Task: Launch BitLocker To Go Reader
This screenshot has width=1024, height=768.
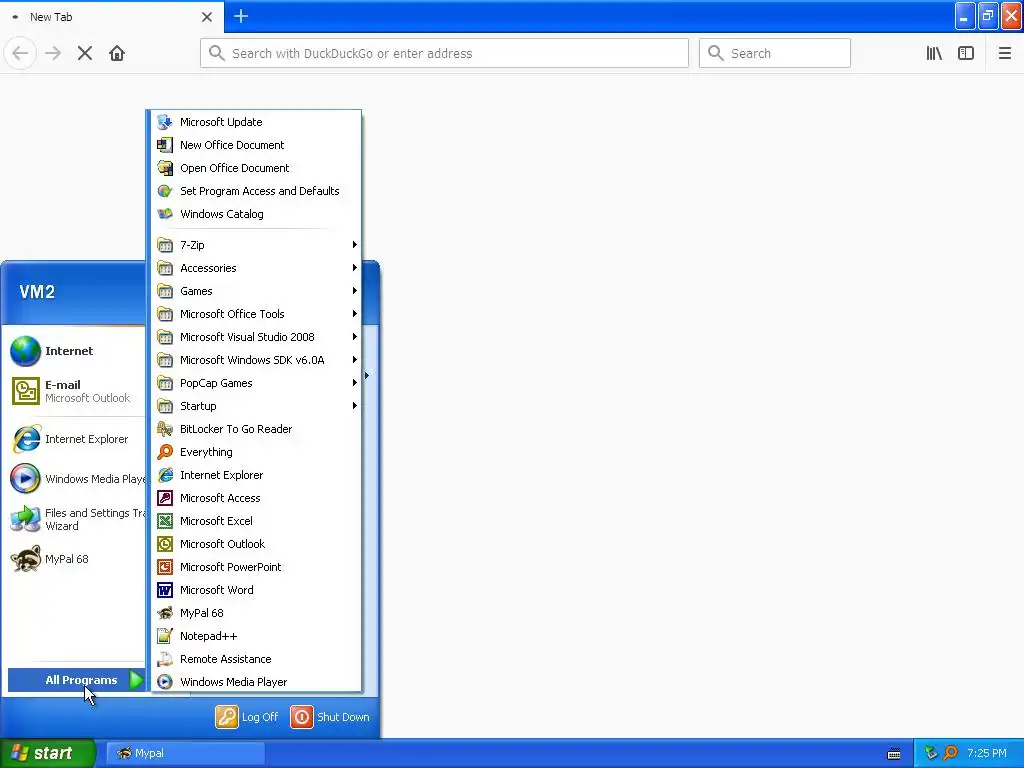Action: pos(256,429)
